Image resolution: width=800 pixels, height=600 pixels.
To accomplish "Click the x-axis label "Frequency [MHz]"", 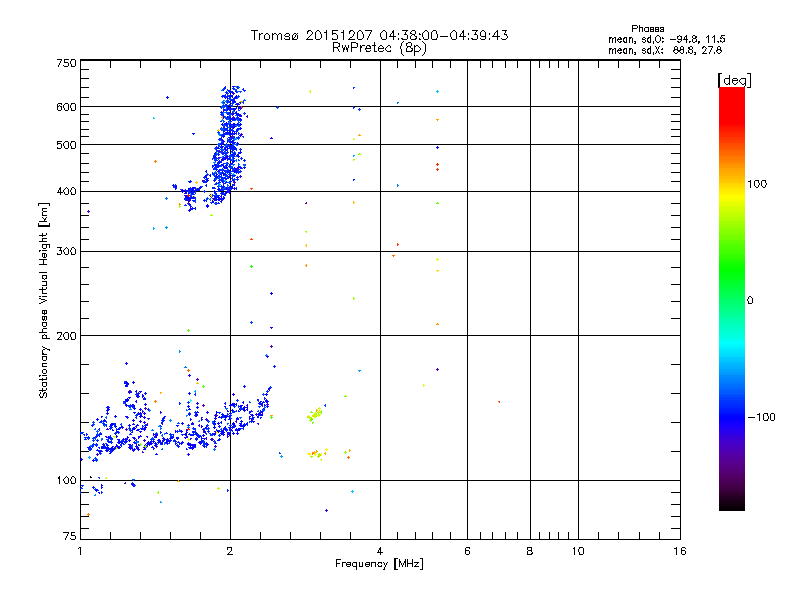I will pos(379,564).
